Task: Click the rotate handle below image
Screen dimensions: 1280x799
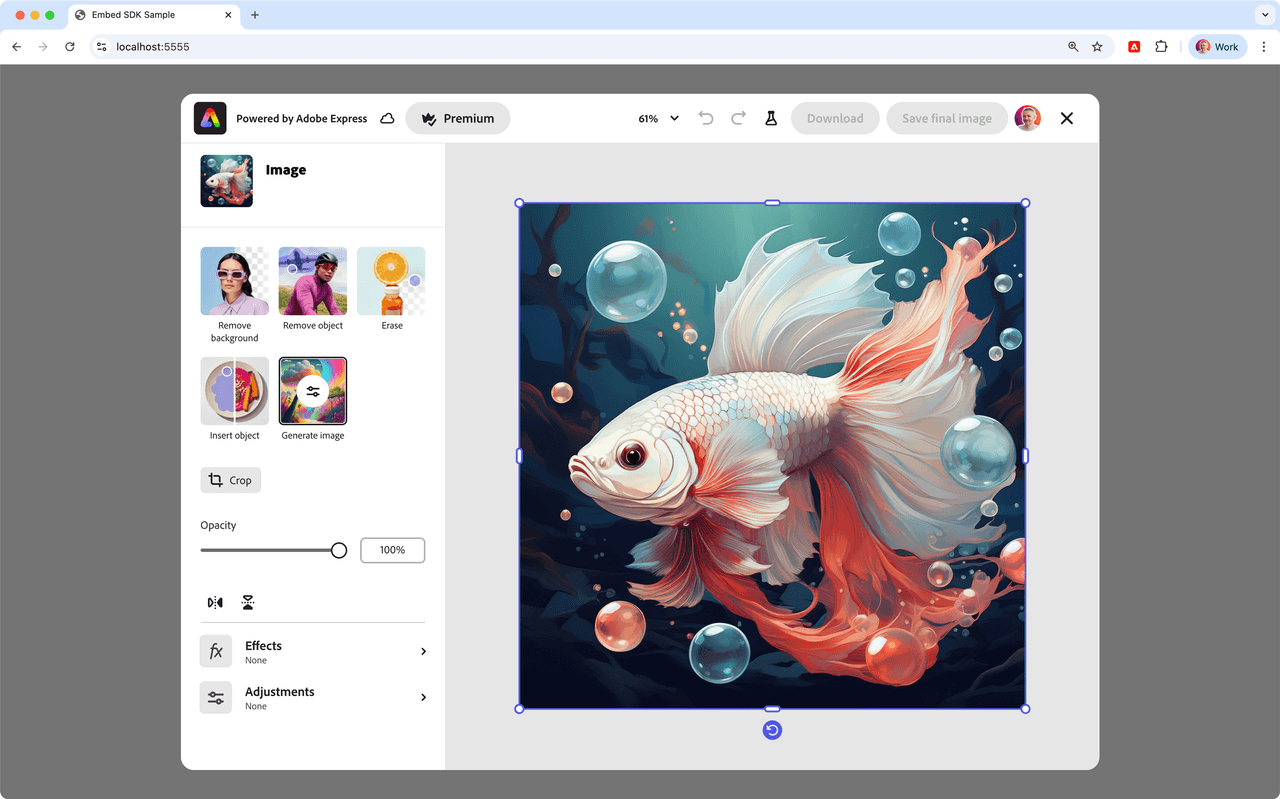Action: coord(772,730)
